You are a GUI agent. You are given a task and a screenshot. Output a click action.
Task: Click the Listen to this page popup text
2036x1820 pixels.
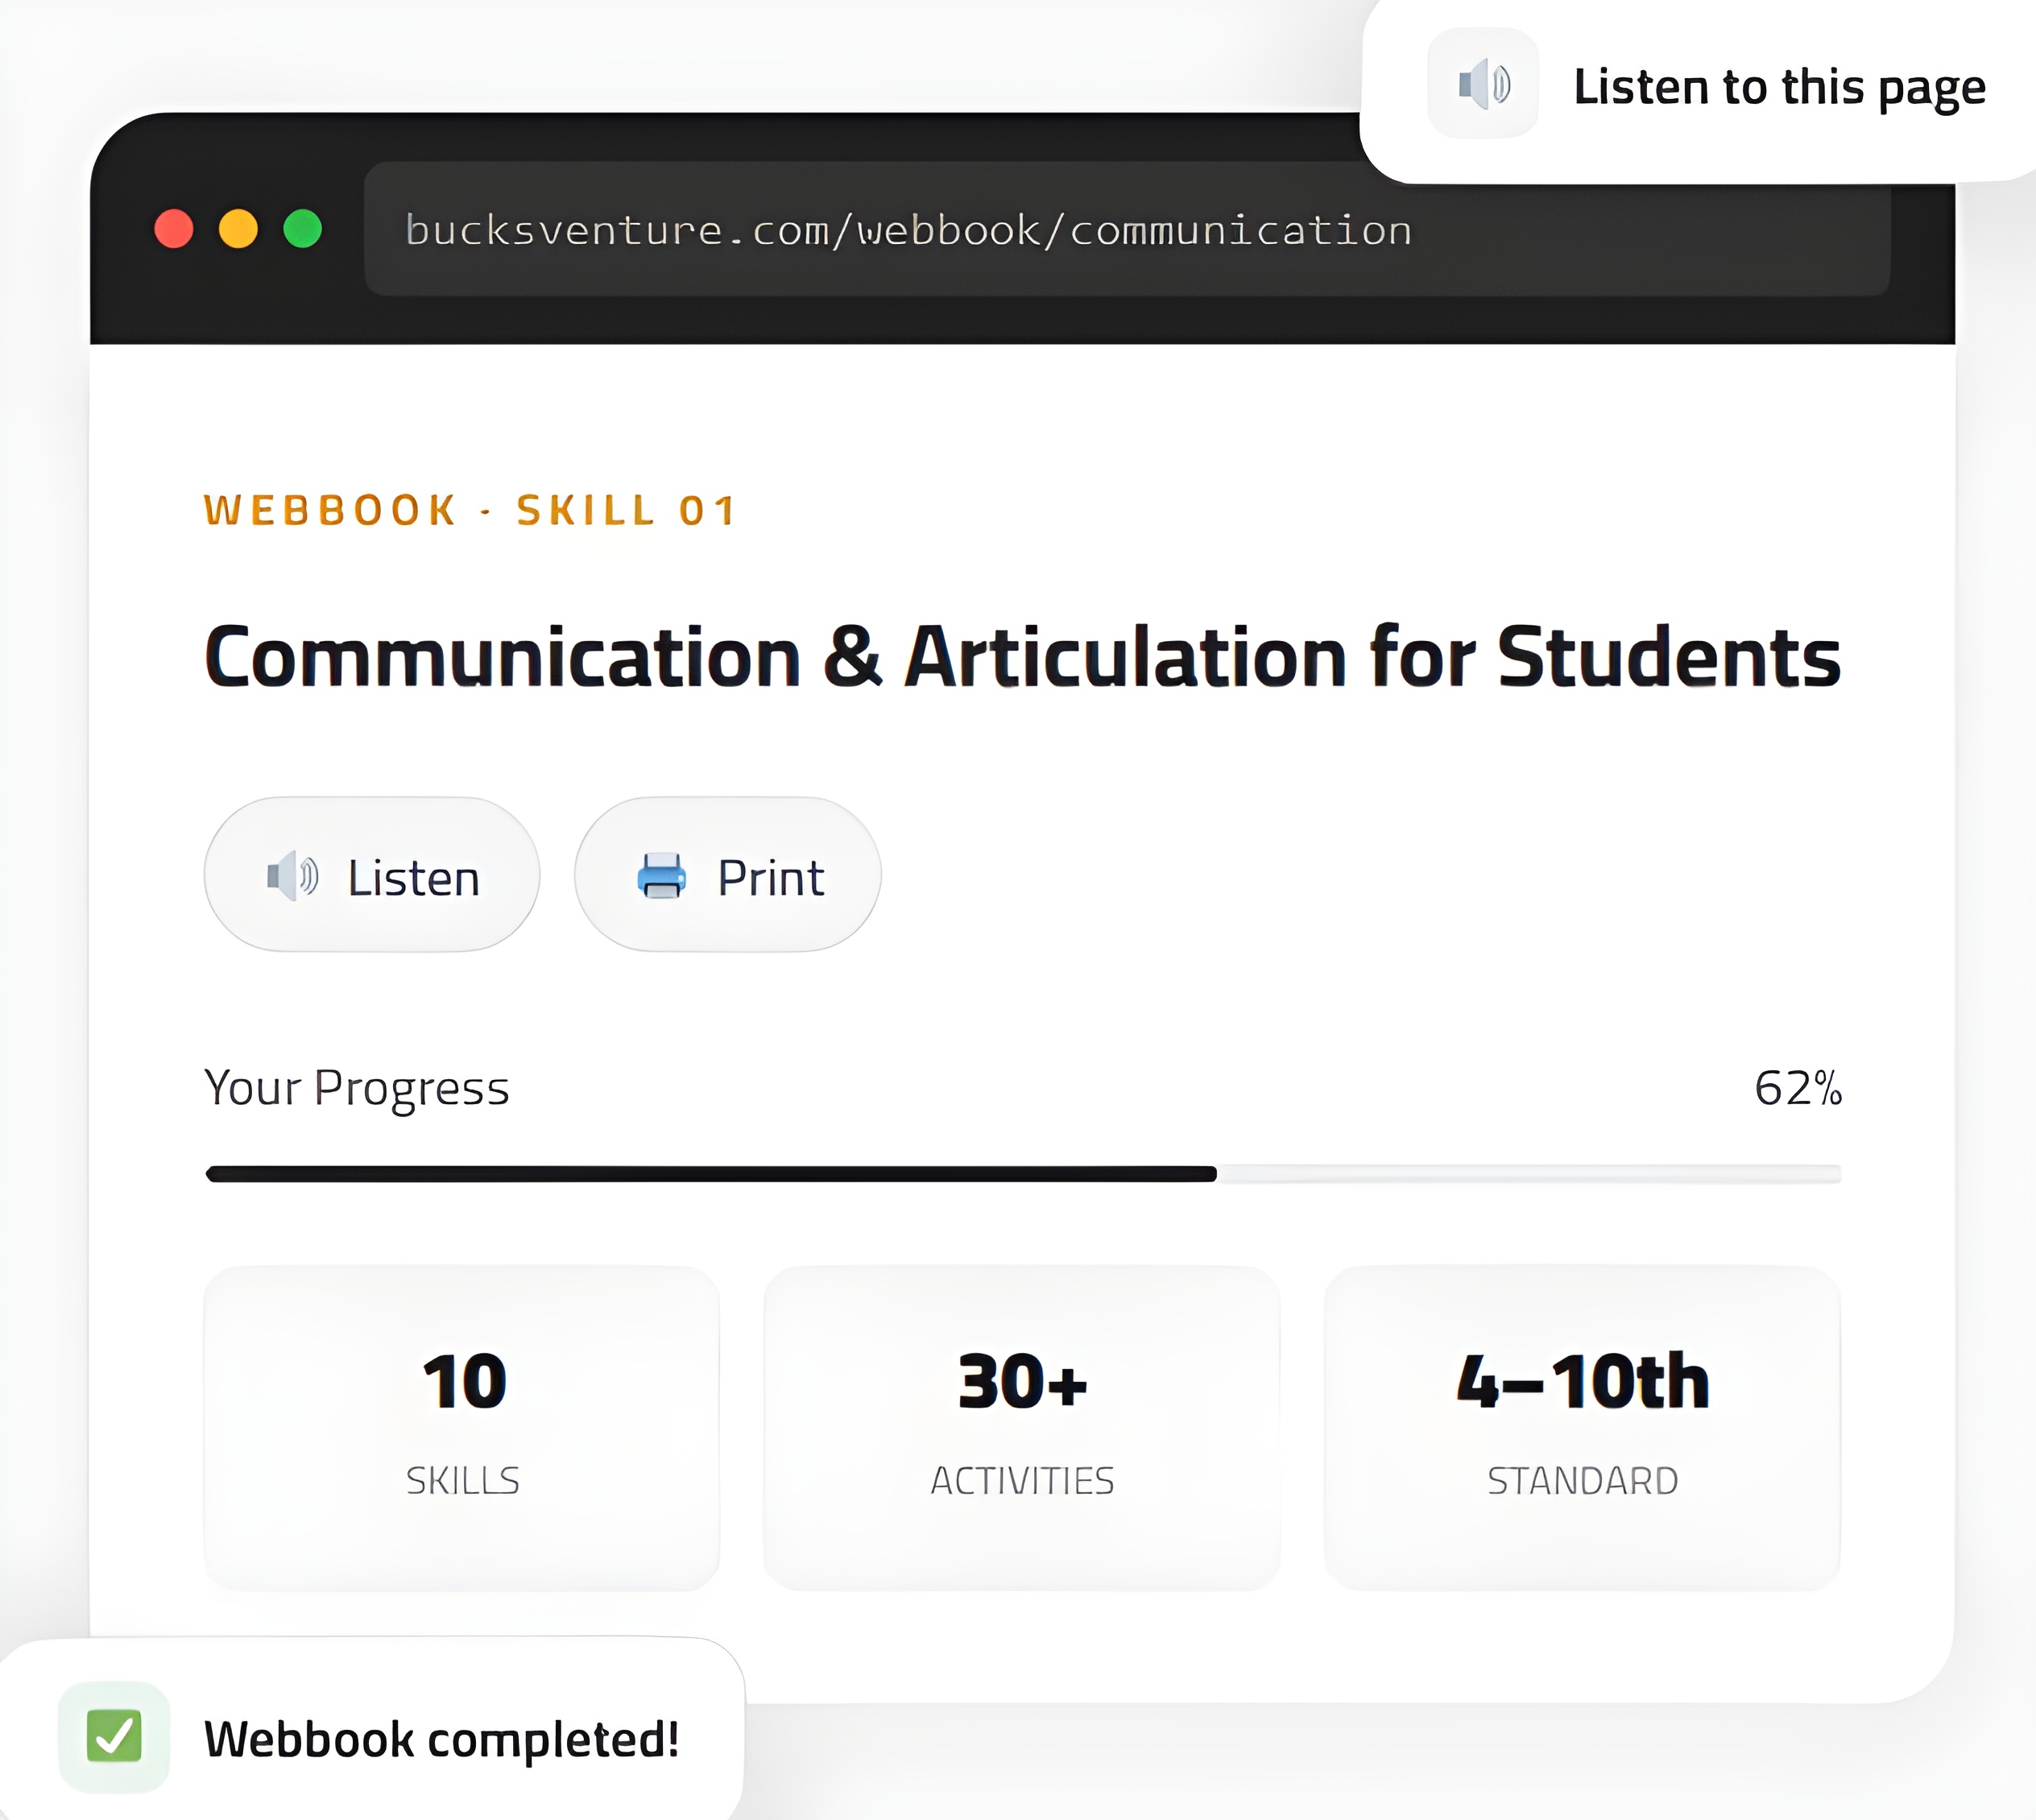point(1779,87)
